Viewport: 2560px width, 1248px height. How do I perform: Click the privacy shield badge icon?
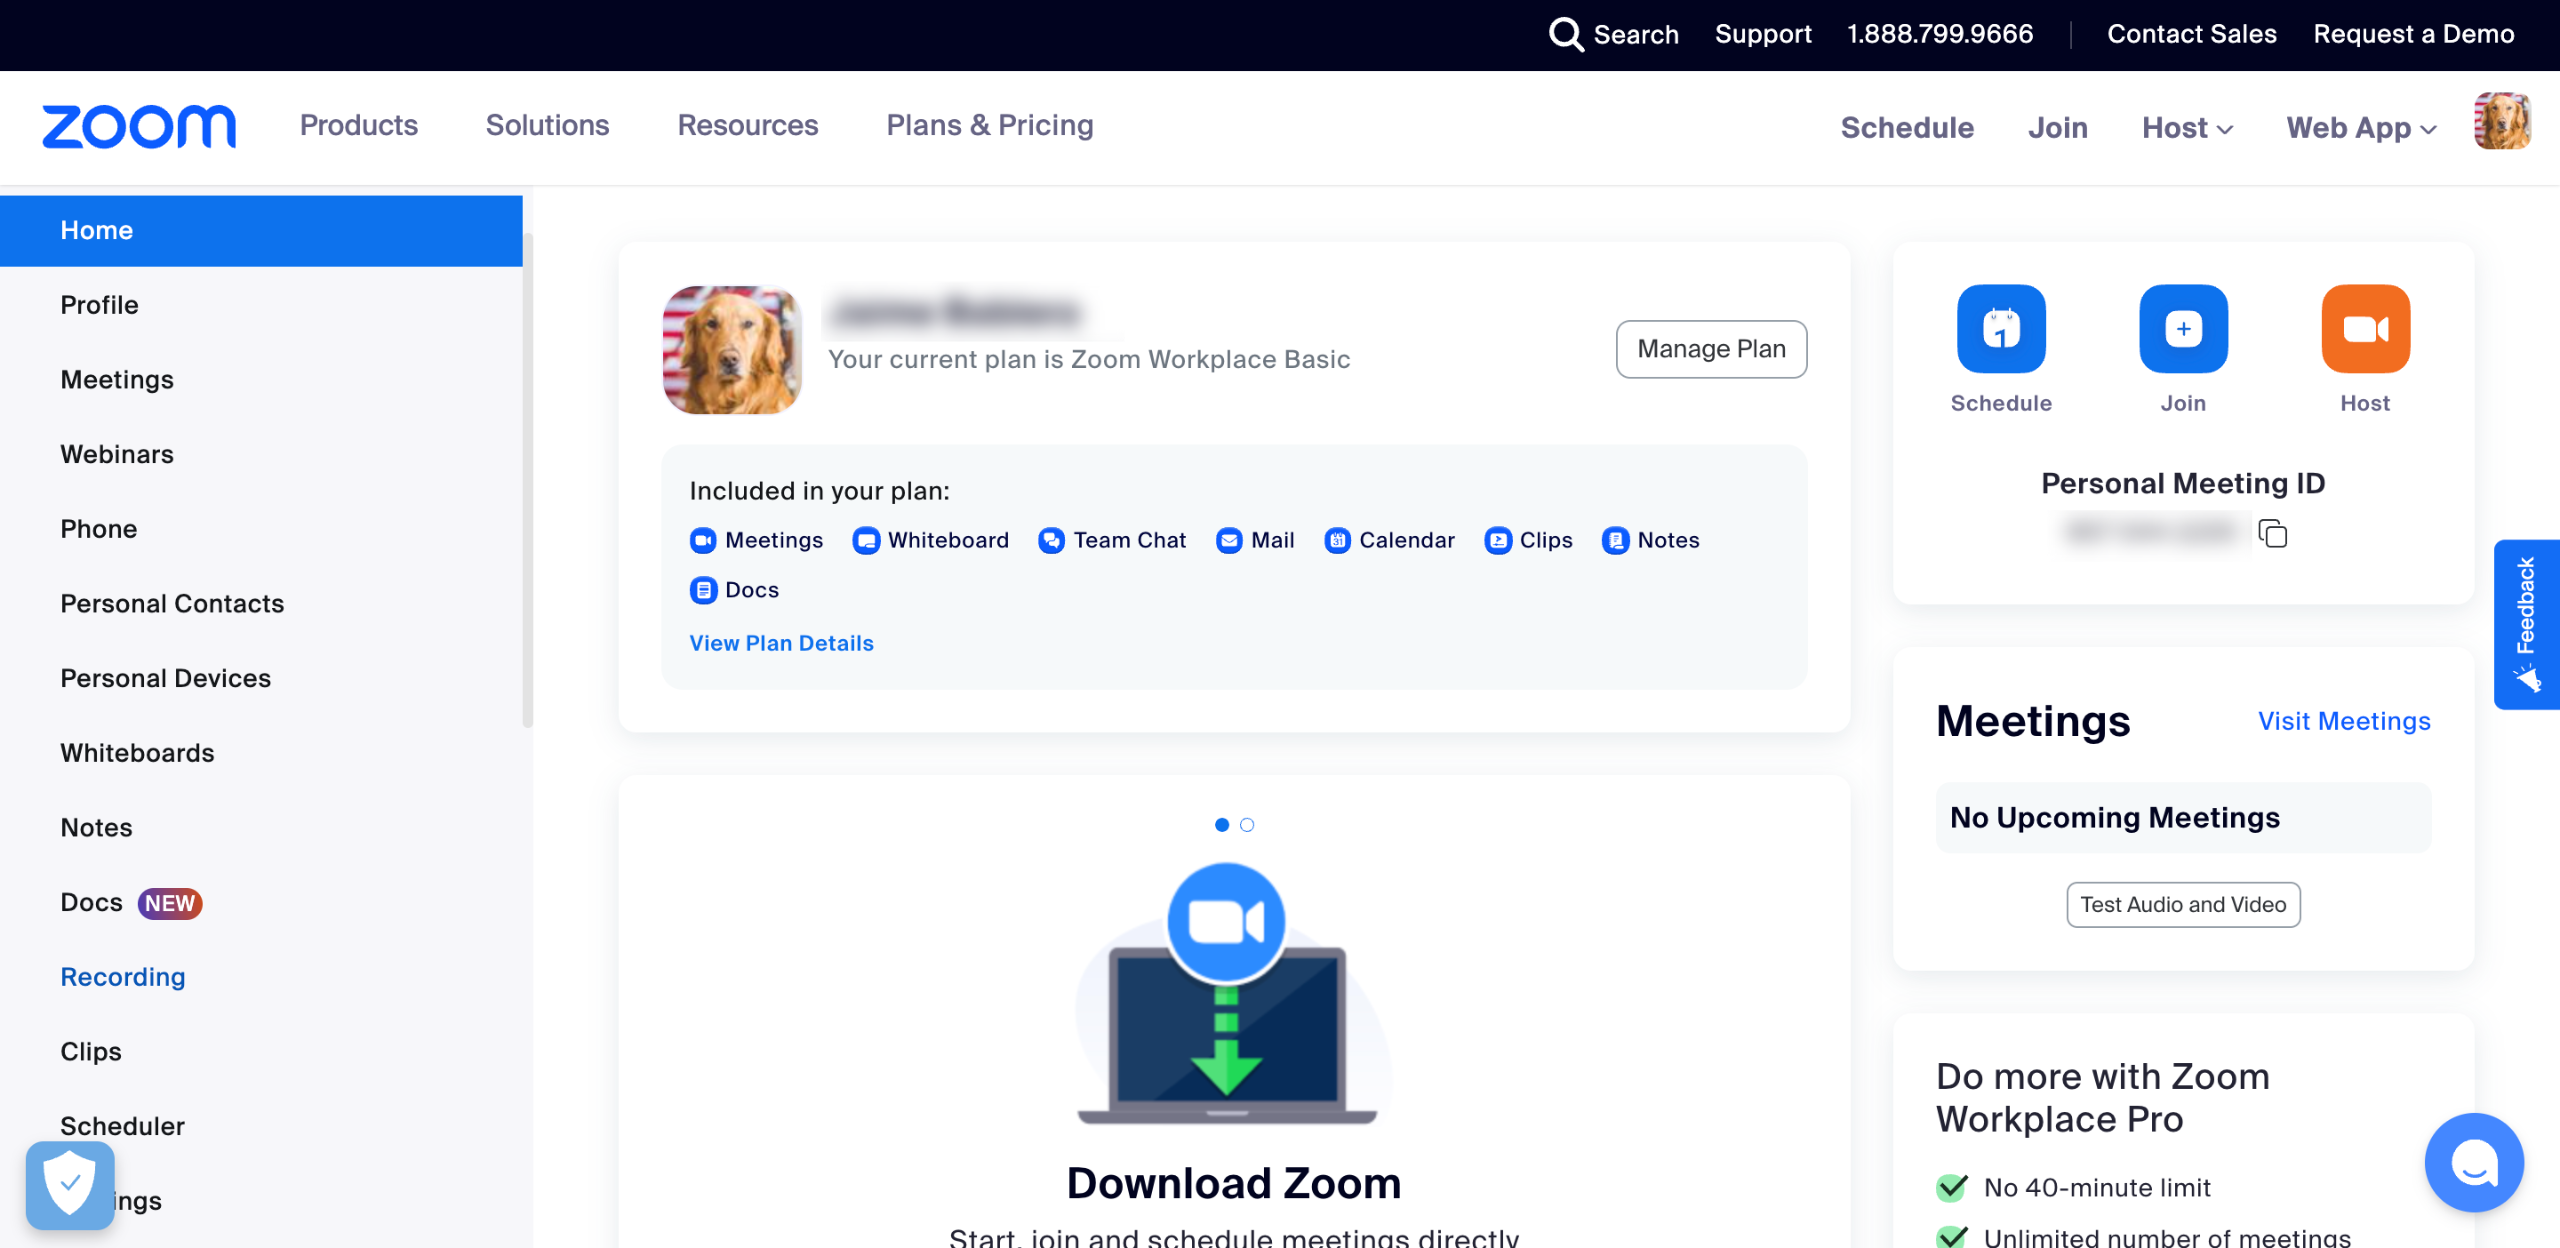tap(70, 1185)
